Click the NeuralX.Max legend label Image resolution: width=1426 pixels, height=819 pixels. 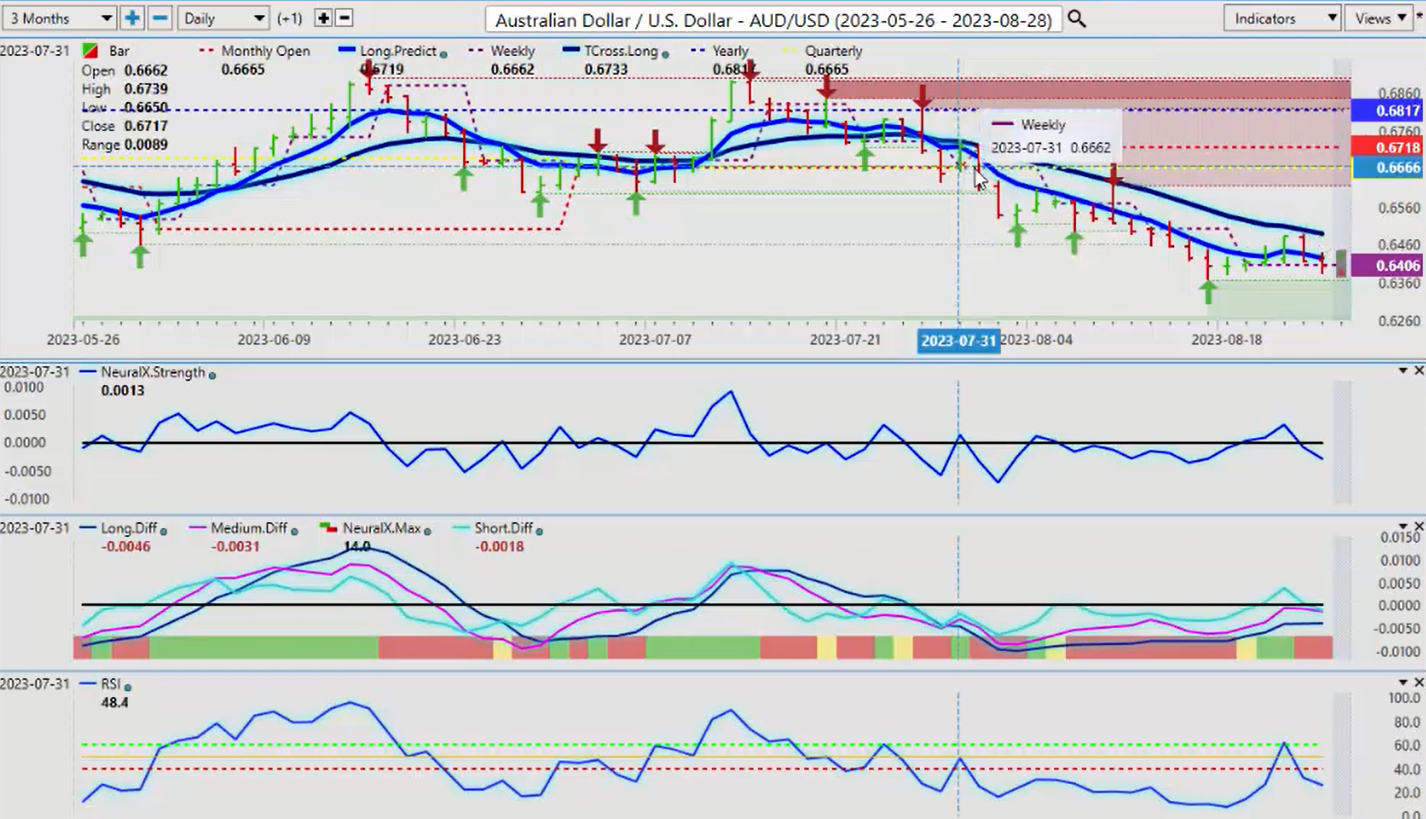coord(381,528)
